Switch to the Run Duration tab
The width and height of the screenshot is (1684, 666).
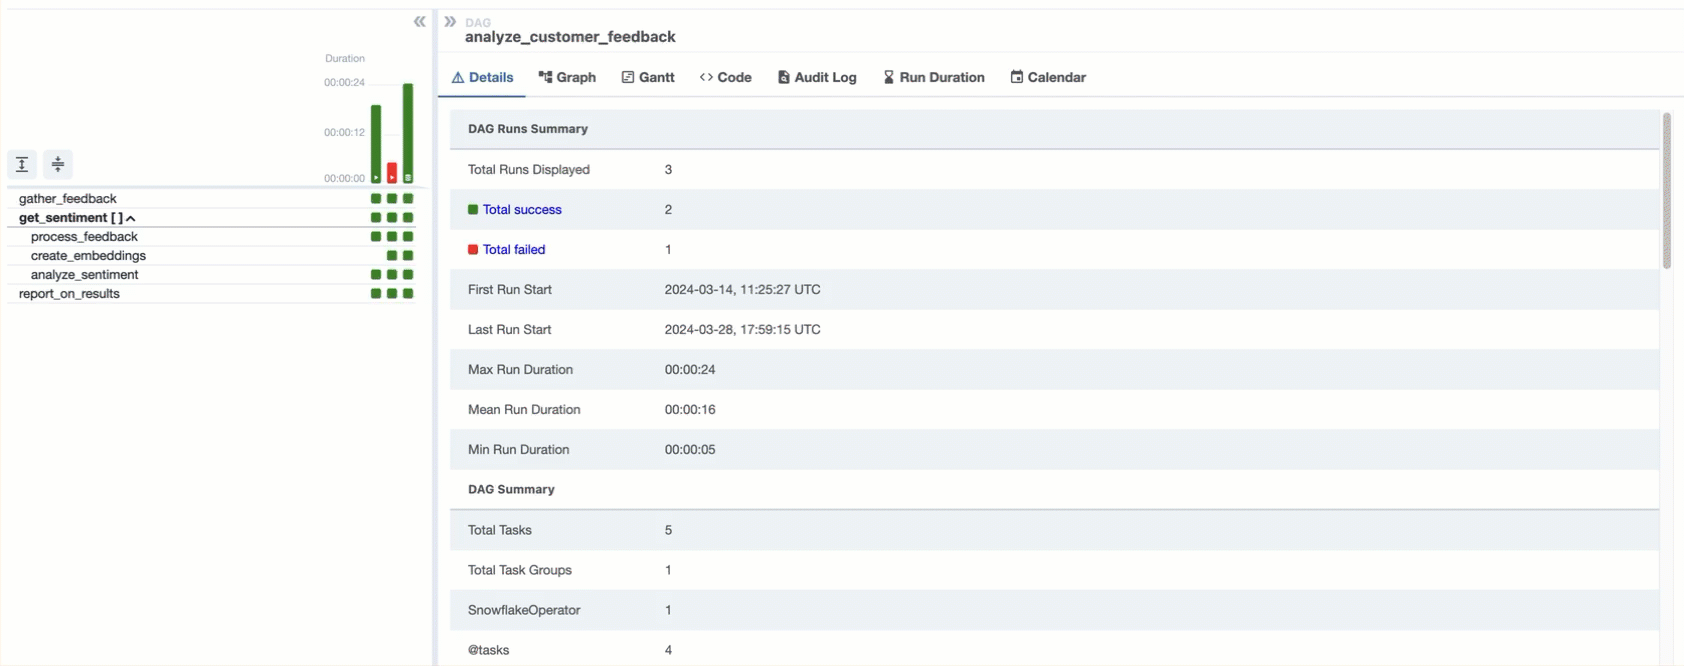click(934, 77)
